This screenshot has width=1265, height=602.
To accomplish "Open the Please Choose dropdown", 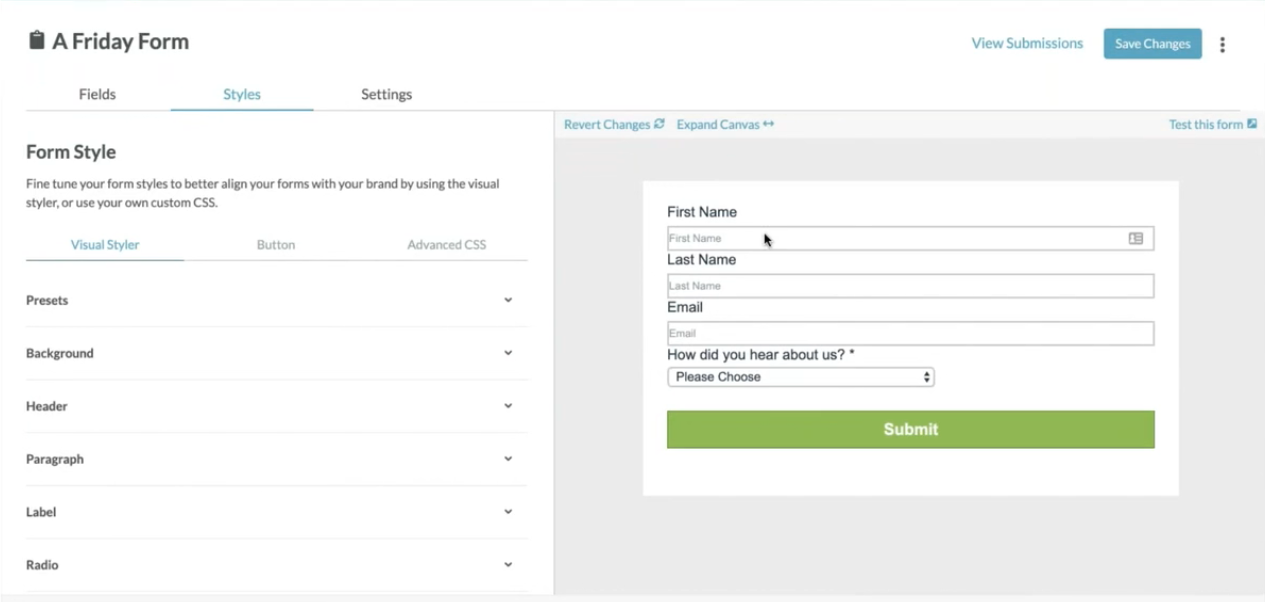I will pyautogui.click(x=800, y=377).
